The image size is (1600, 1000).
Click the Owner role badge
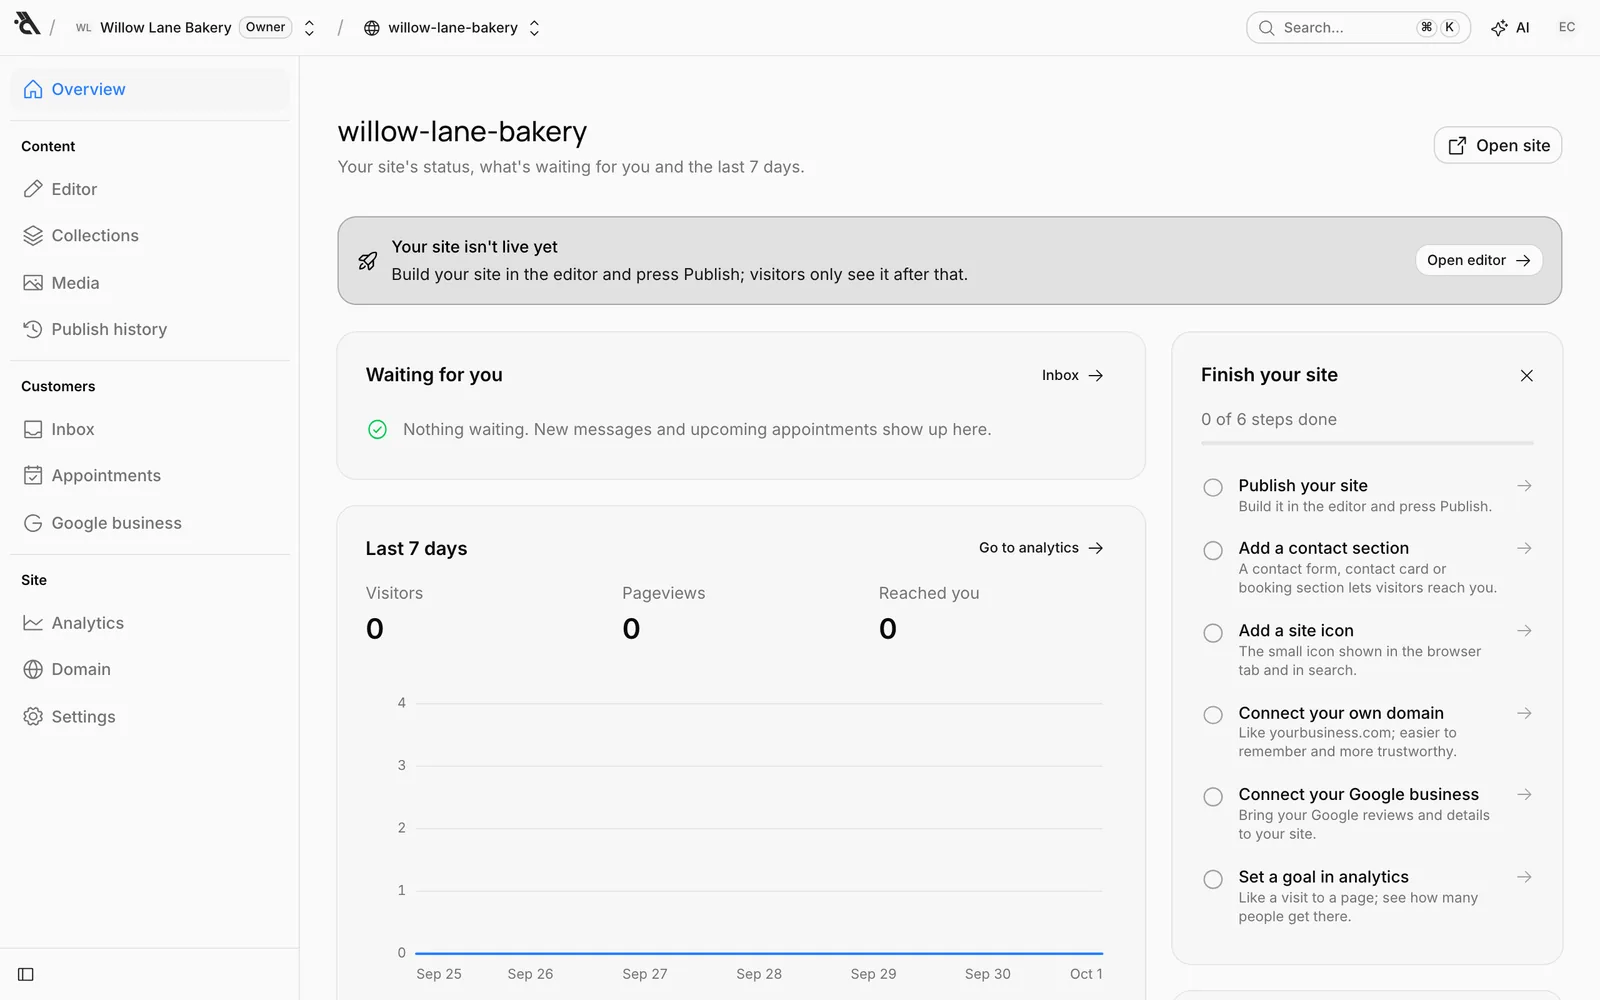[x=265, y=27]
